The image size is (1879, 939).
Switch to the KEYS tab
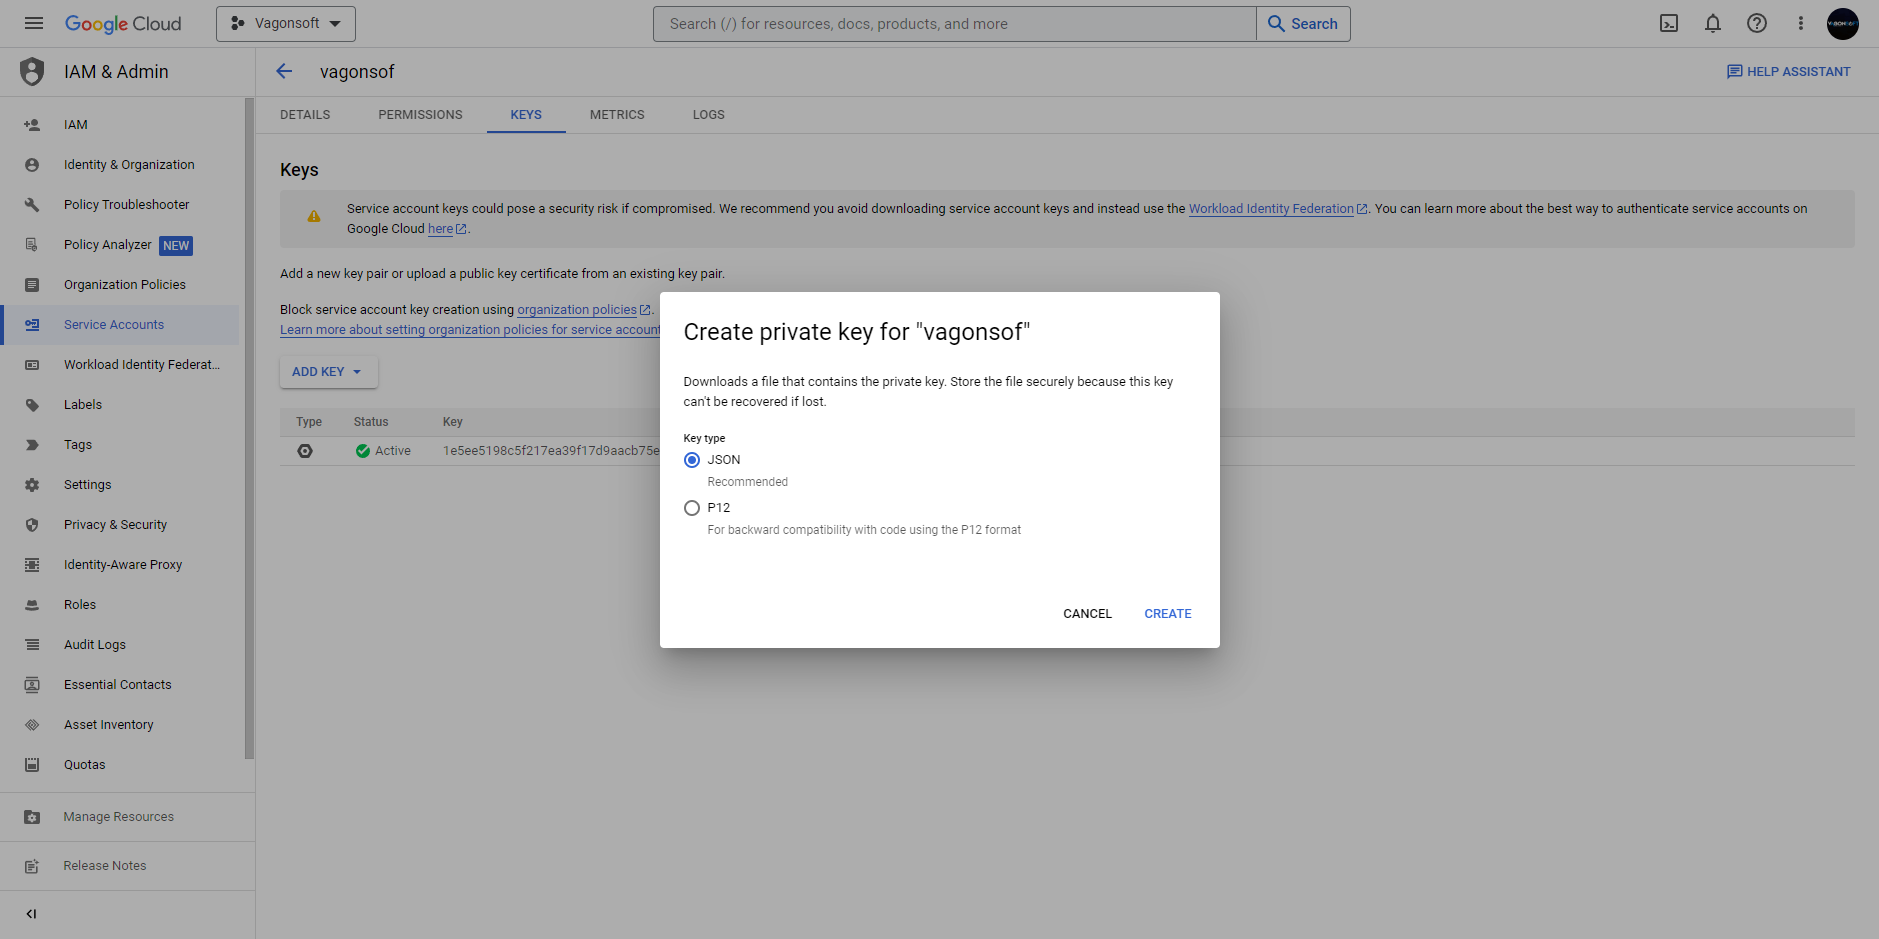point(526,115)
